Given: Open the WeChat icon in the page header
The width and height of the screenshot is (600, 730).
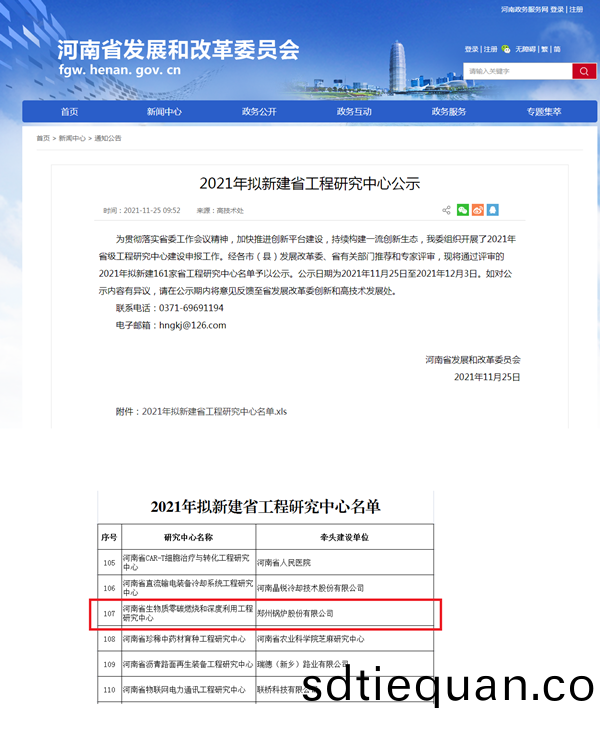Looking at the screenshot, I should tap(506, 49).
